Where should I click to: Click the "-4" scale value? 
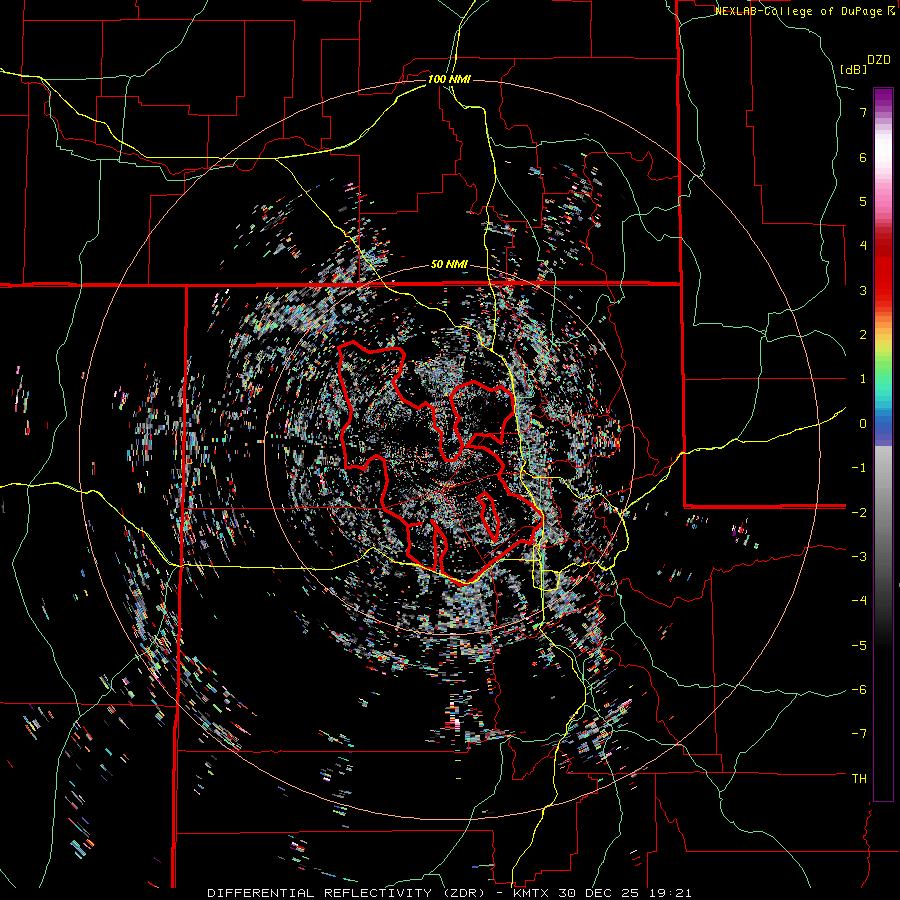(x=859, y=600)
